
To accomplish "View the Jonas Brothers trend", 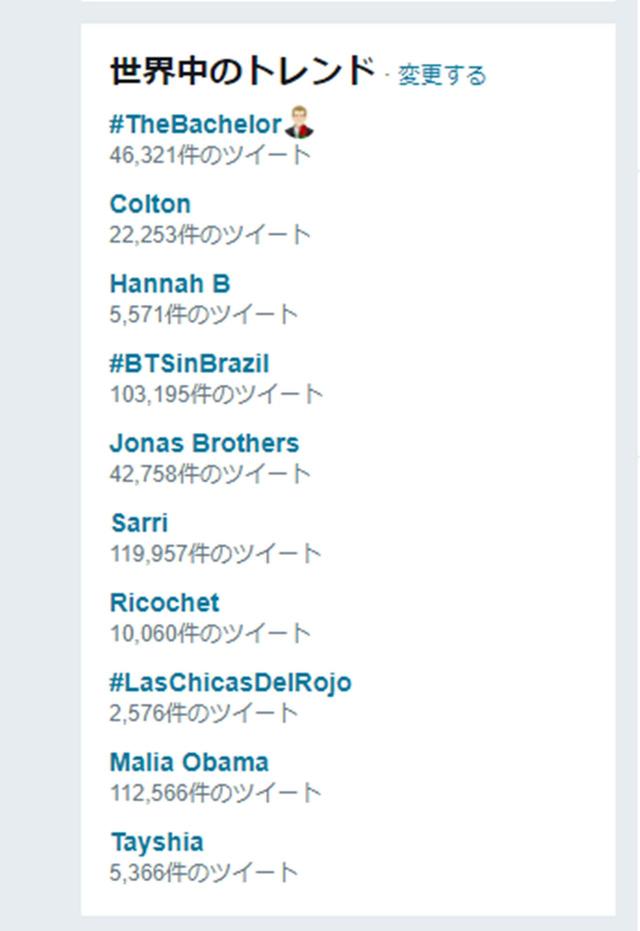I will 204,444.
